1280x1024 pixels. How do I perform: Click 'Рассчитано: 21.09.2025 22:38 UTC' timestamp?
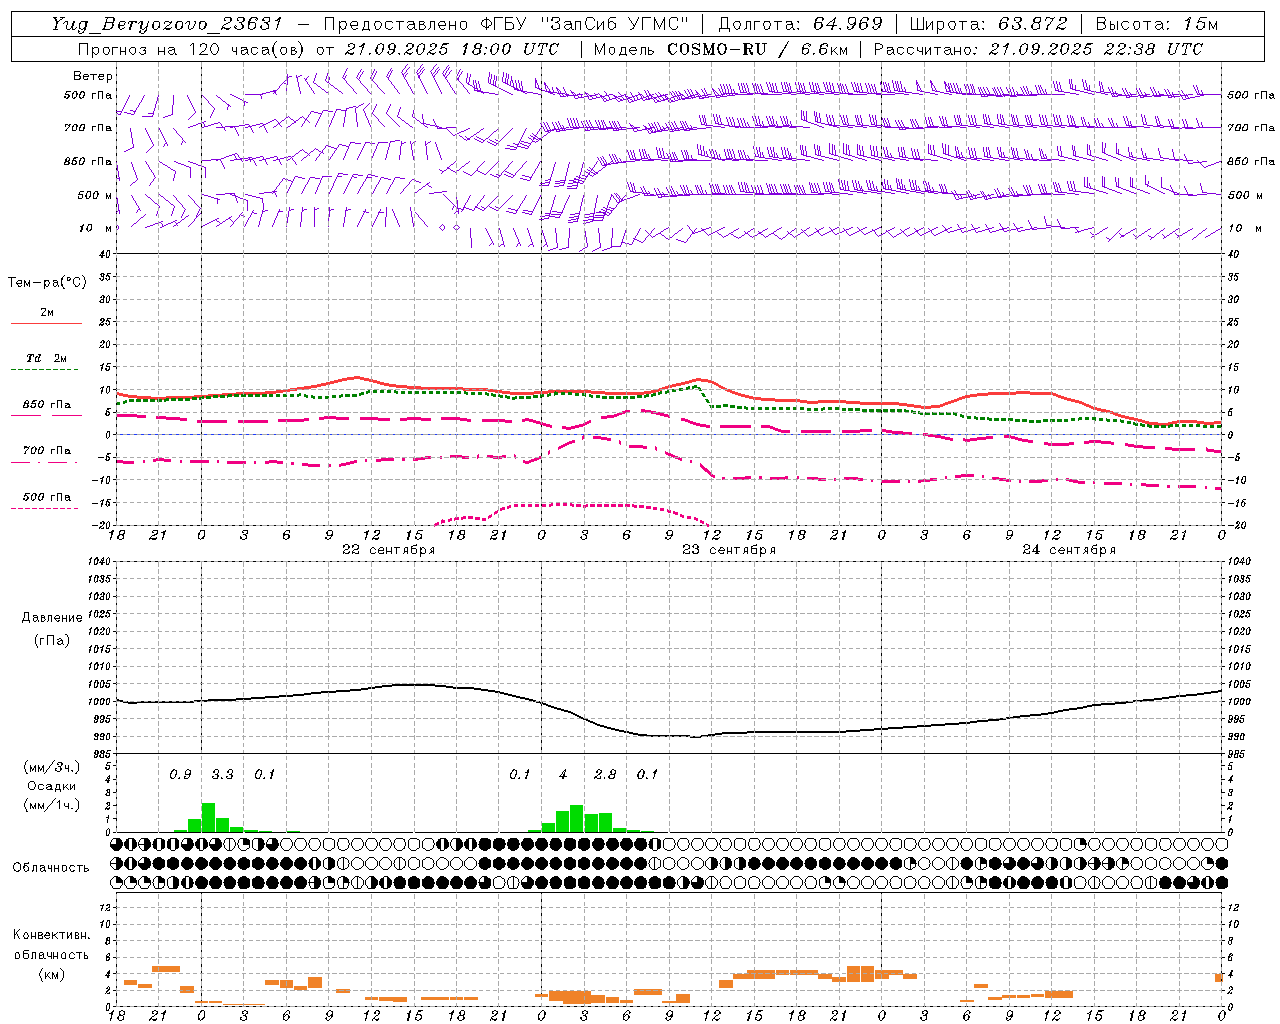pos(1038,49)
